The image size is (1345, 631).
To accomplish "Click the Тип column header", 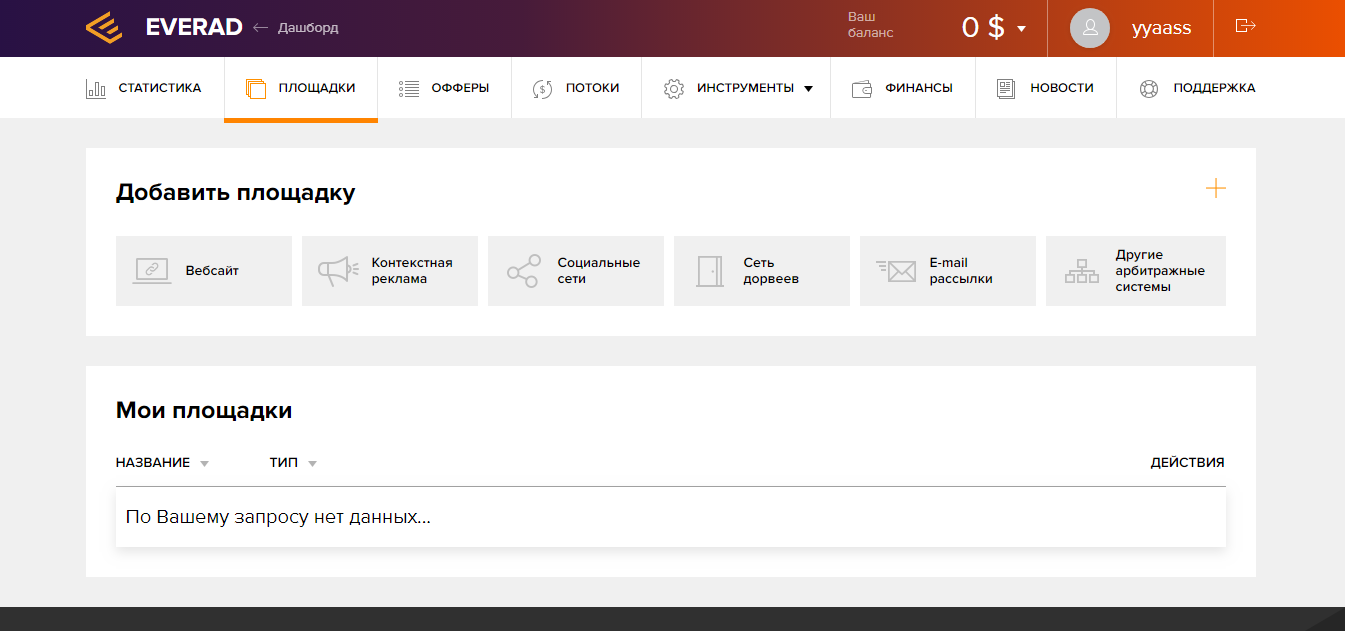I will coord(284,463).
